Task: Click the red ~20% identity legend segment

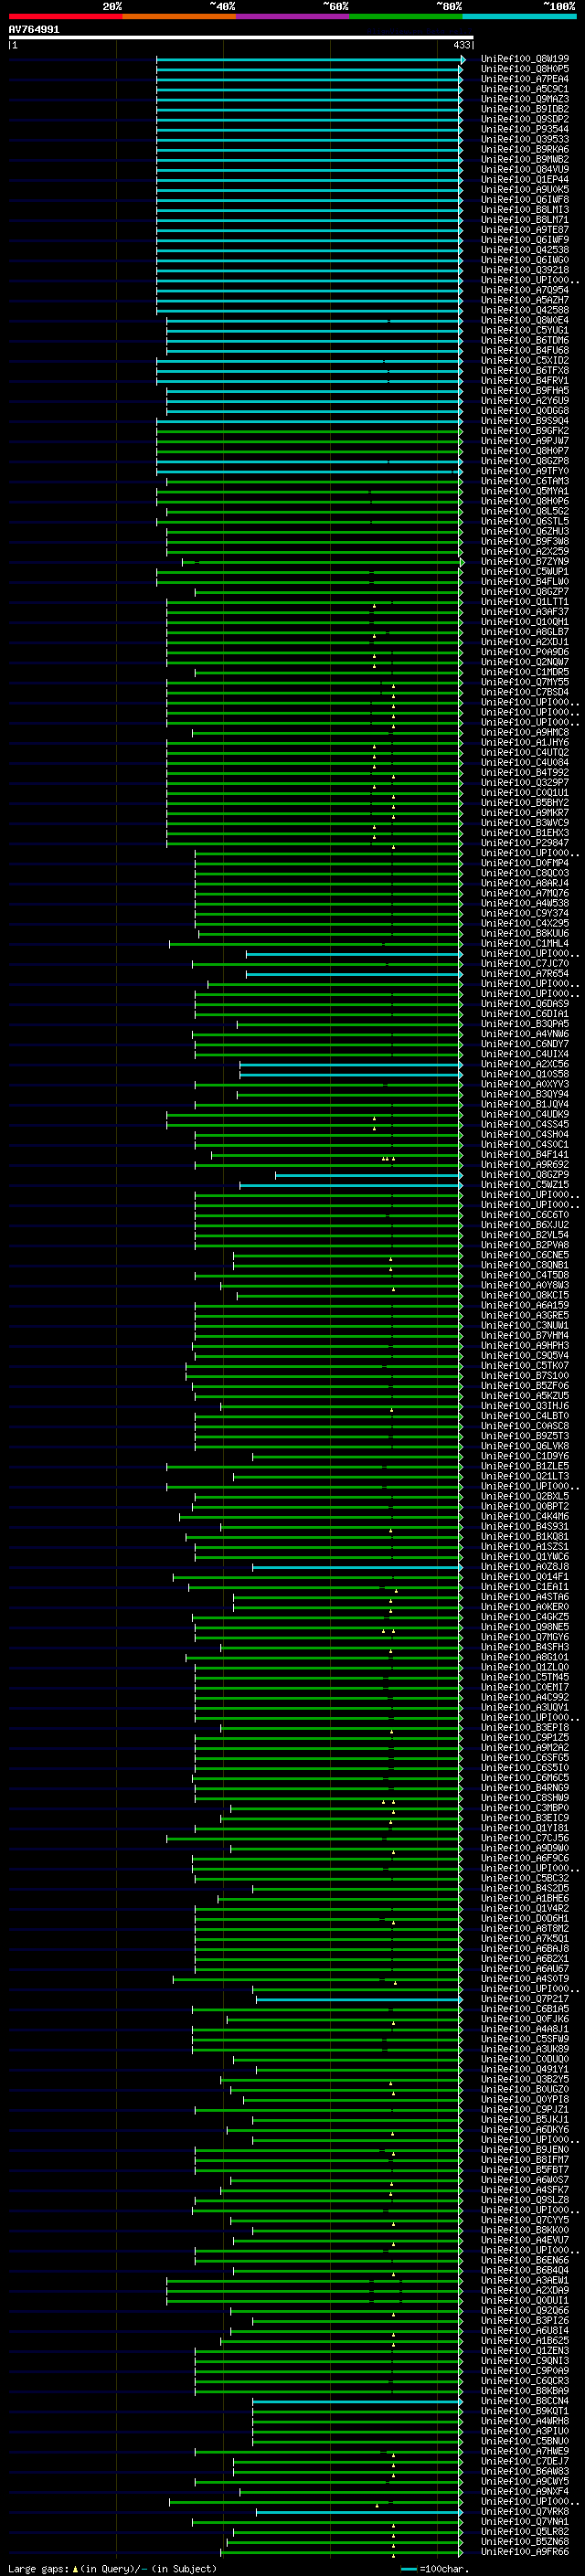Action: pyautogui.click(x=66, y=17)
